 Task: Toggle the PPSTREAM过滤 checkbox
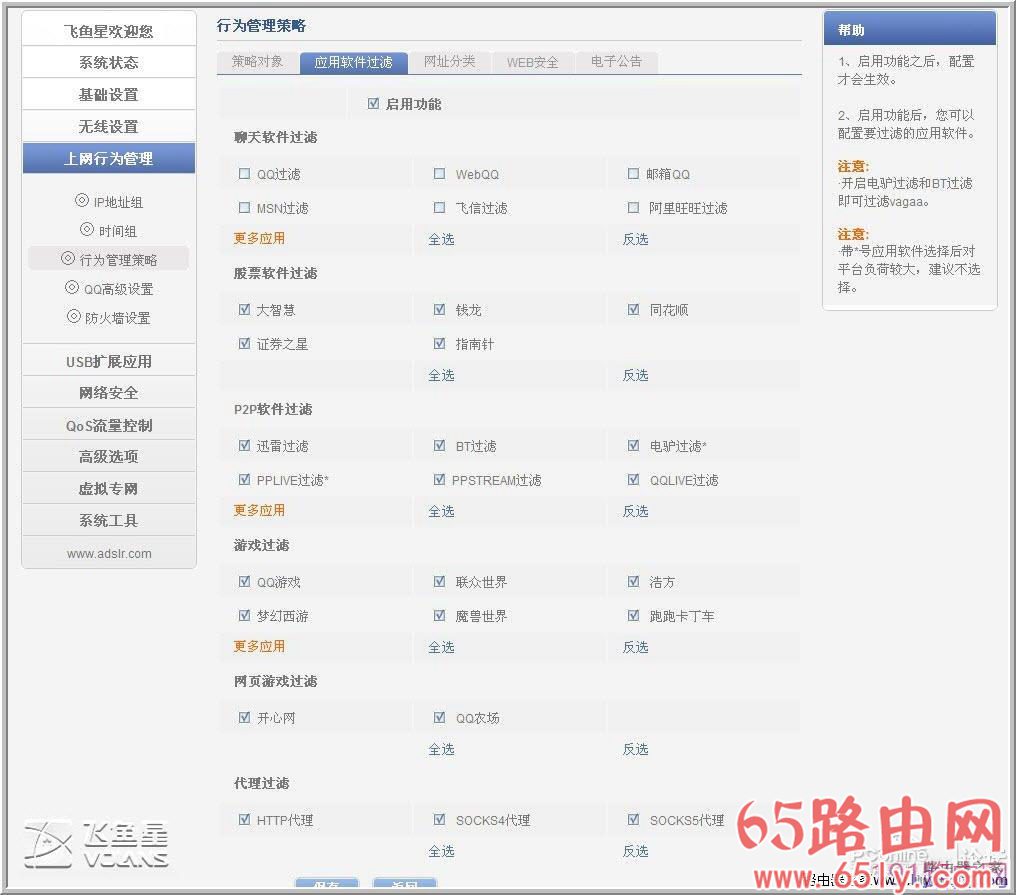coord(439,480)
